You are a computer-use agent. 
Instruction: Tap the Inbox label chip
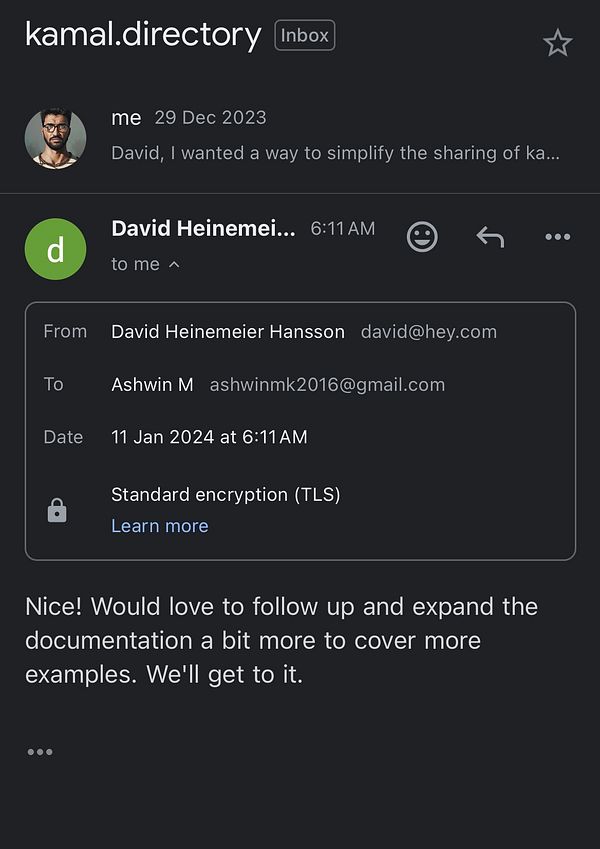click(304, 36)
